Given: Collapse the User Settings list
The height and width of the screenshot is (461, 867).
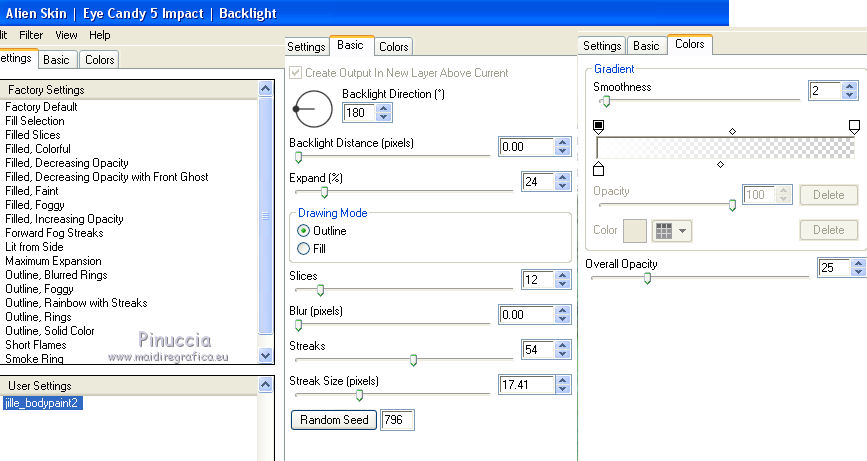Looking at the screenshot, I should point(265,385).
